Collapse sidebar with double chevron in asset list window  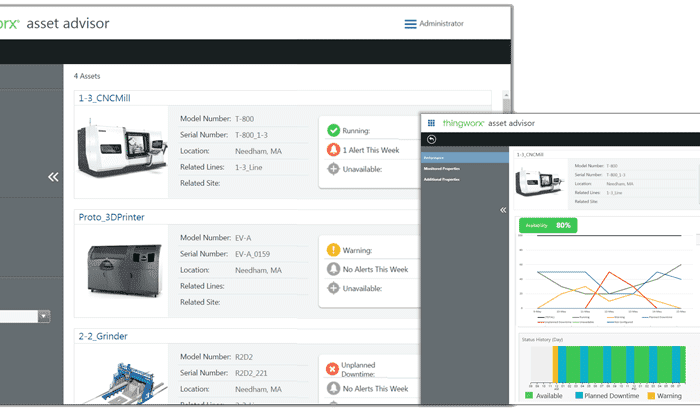click(53, 177)
